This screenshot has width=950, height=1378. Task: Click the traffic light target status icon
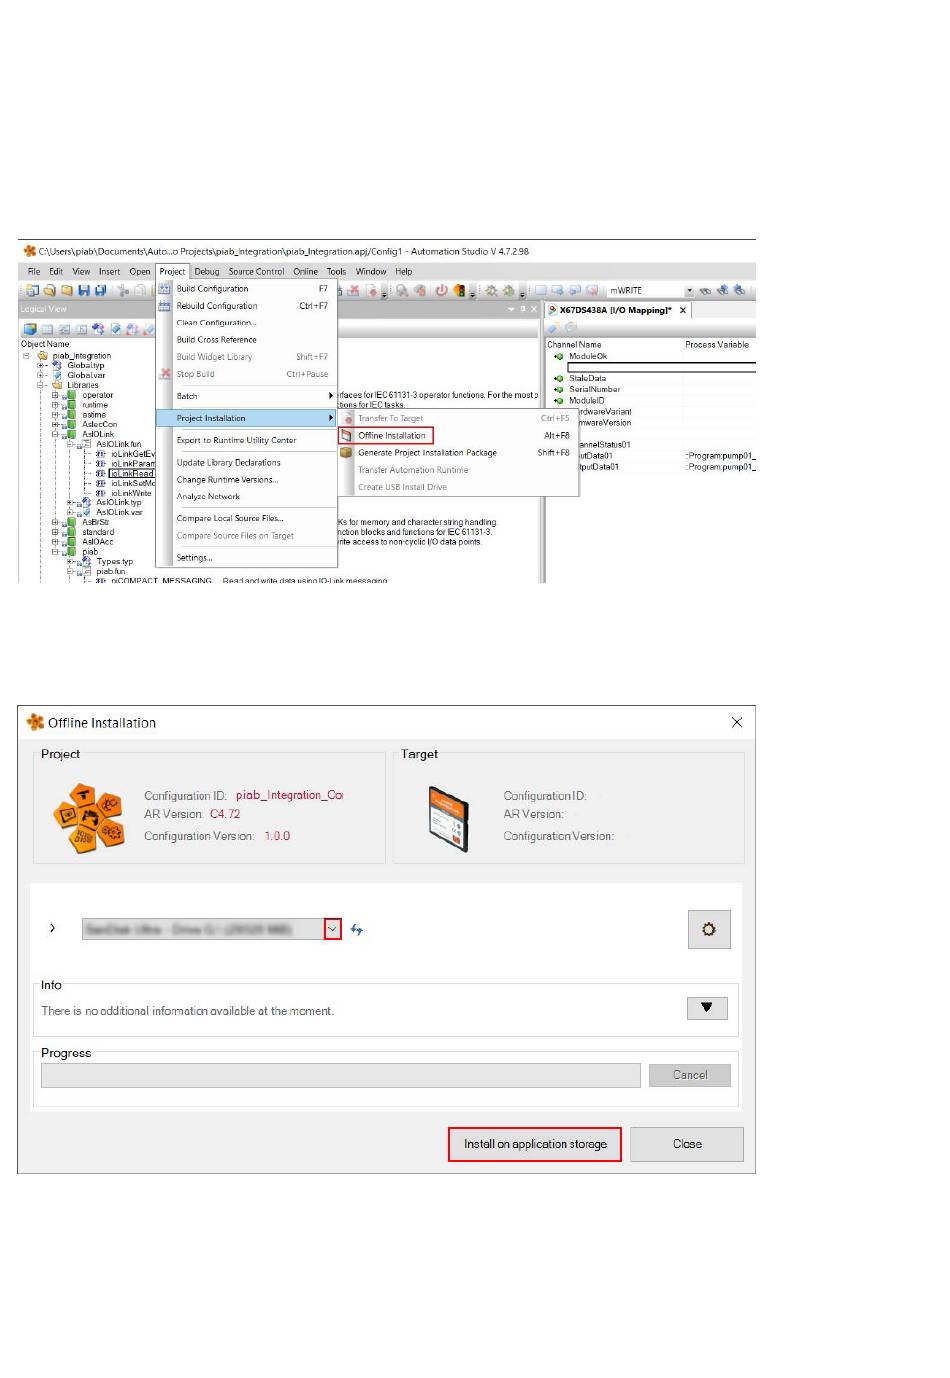(x=459, y=290)
